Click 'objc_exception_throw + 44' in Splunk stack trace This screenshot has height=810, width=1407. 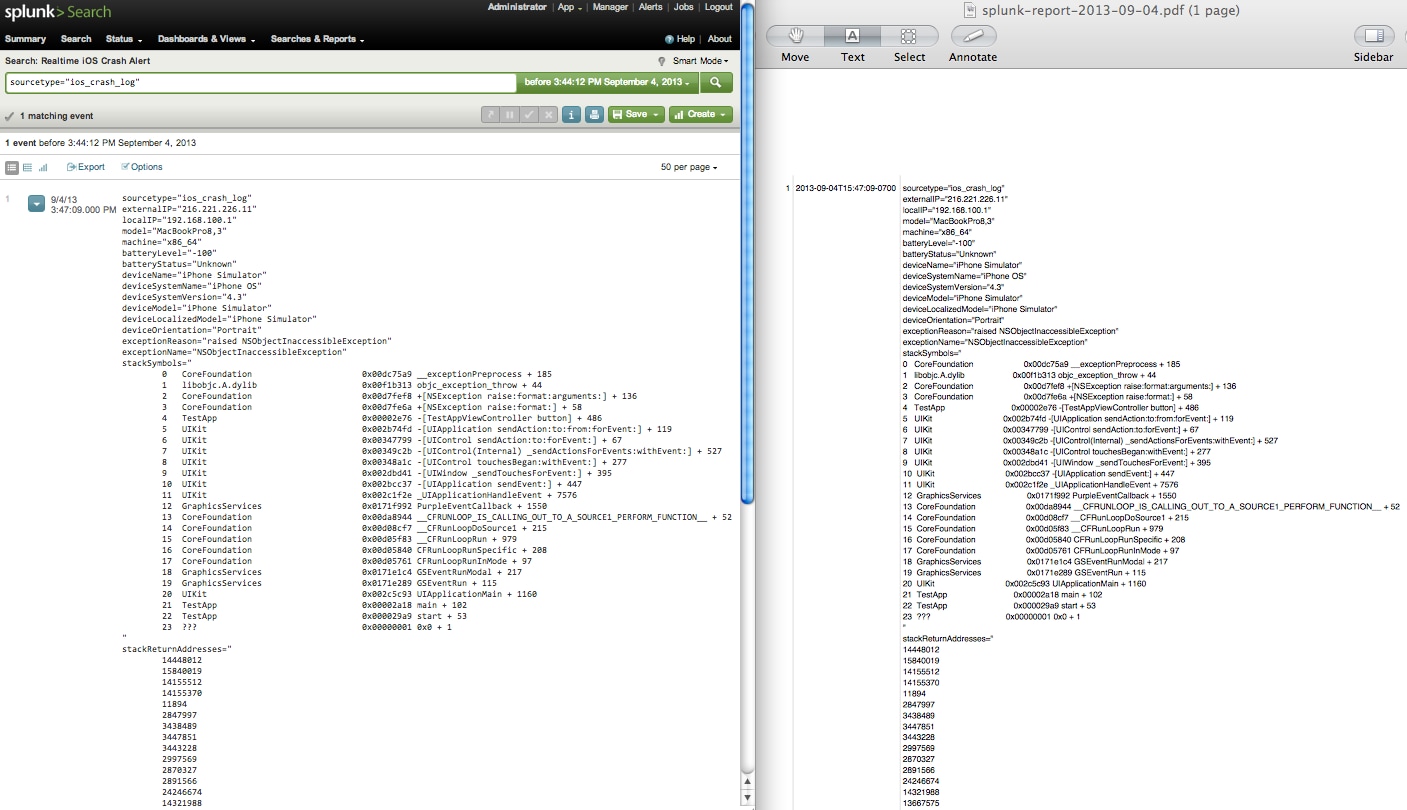coord(479,385)
